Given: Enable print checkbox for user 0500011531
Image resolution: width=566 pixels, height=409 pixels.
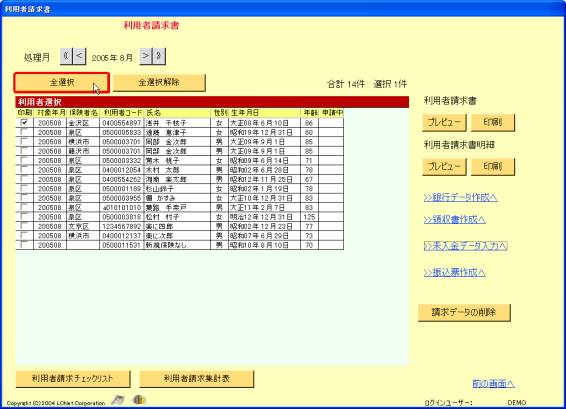Looking at the screenshot, I should coord(24,245).
